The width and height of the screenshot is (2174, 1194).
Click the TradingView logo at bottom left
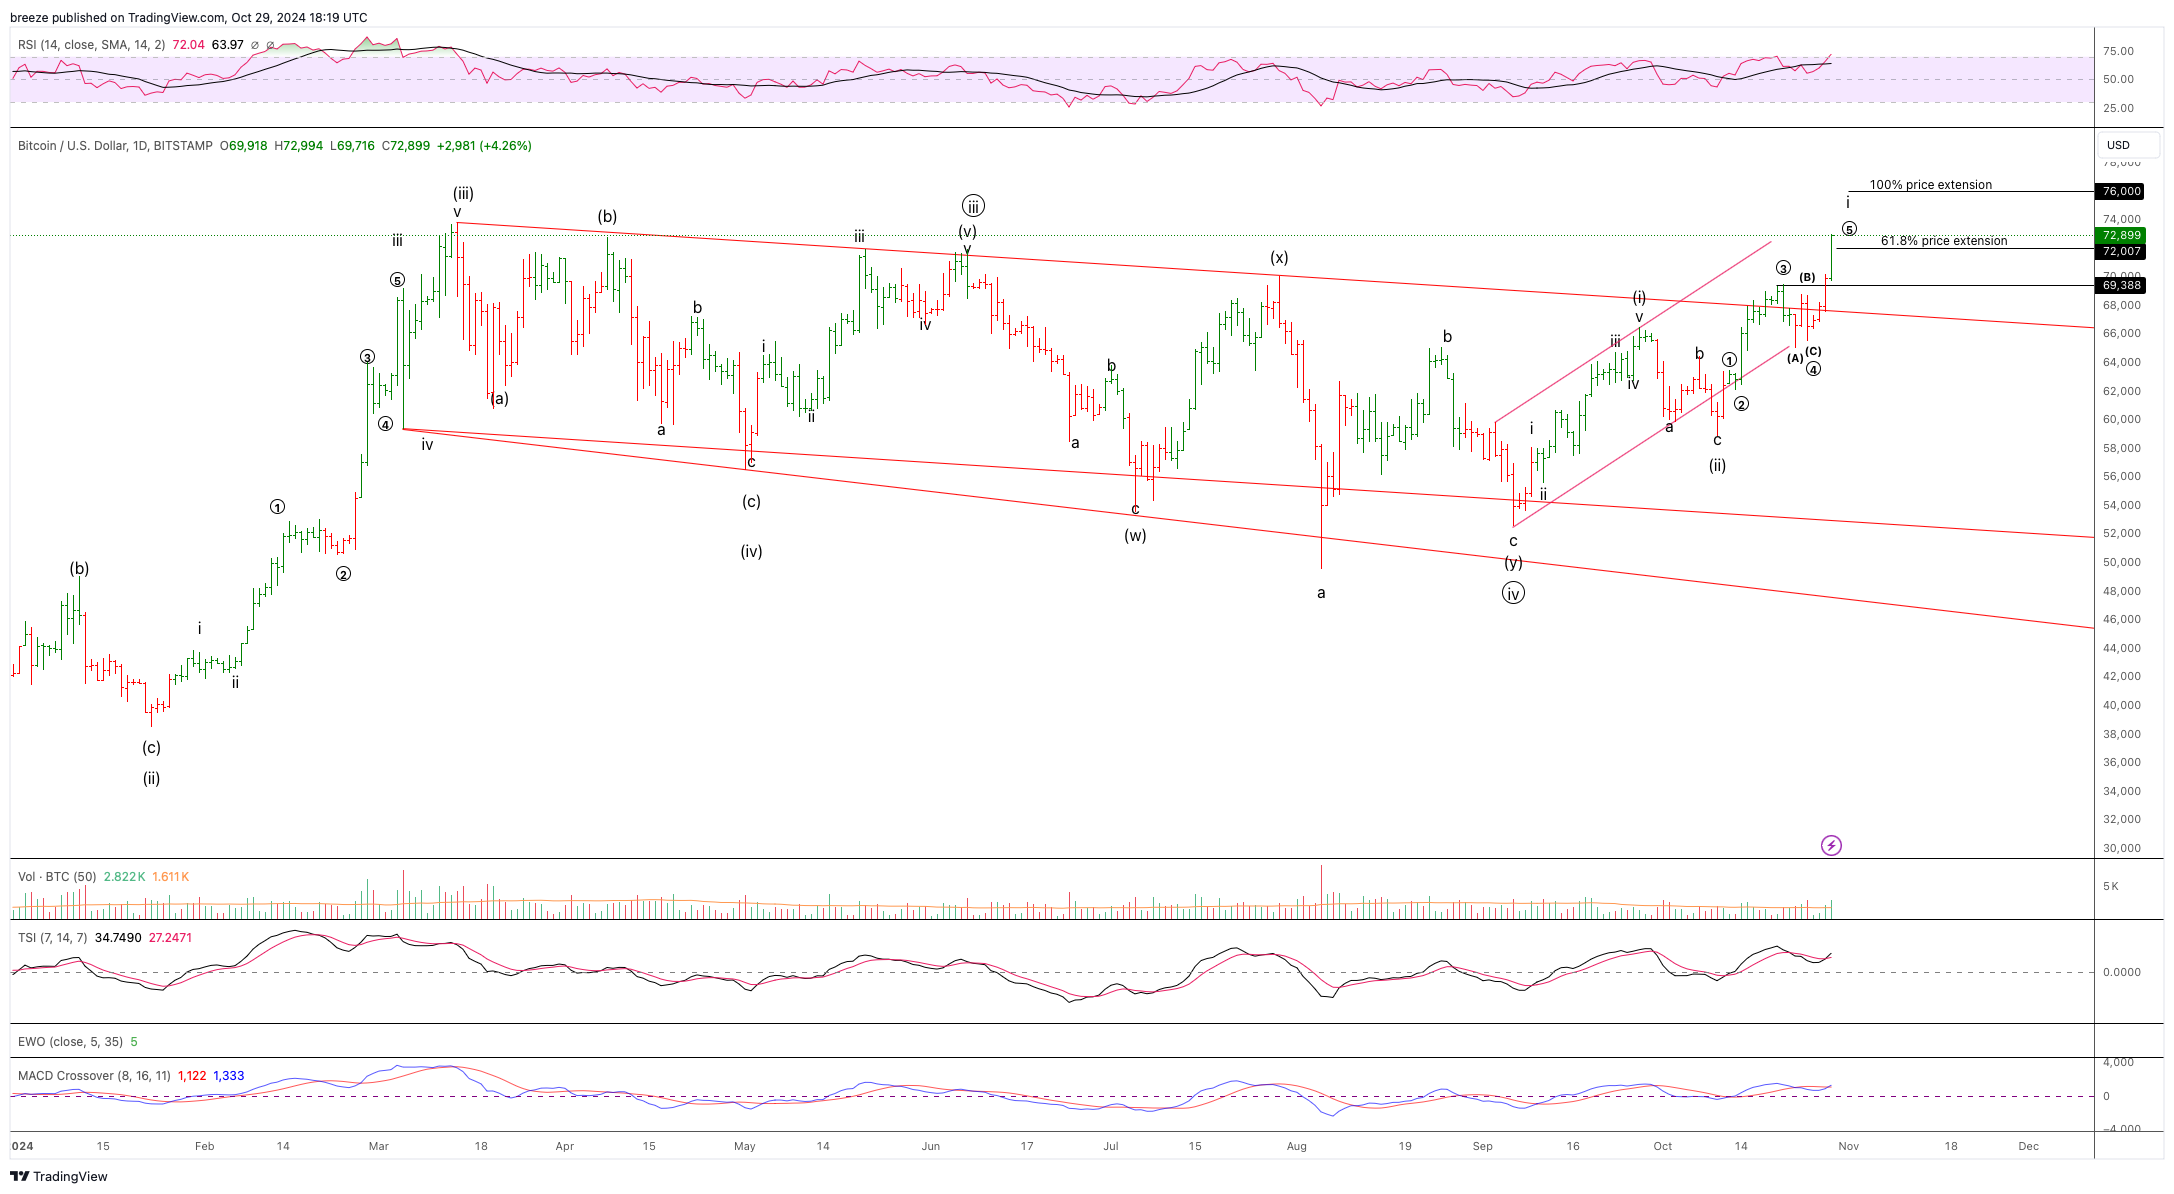click(60, 1176)
